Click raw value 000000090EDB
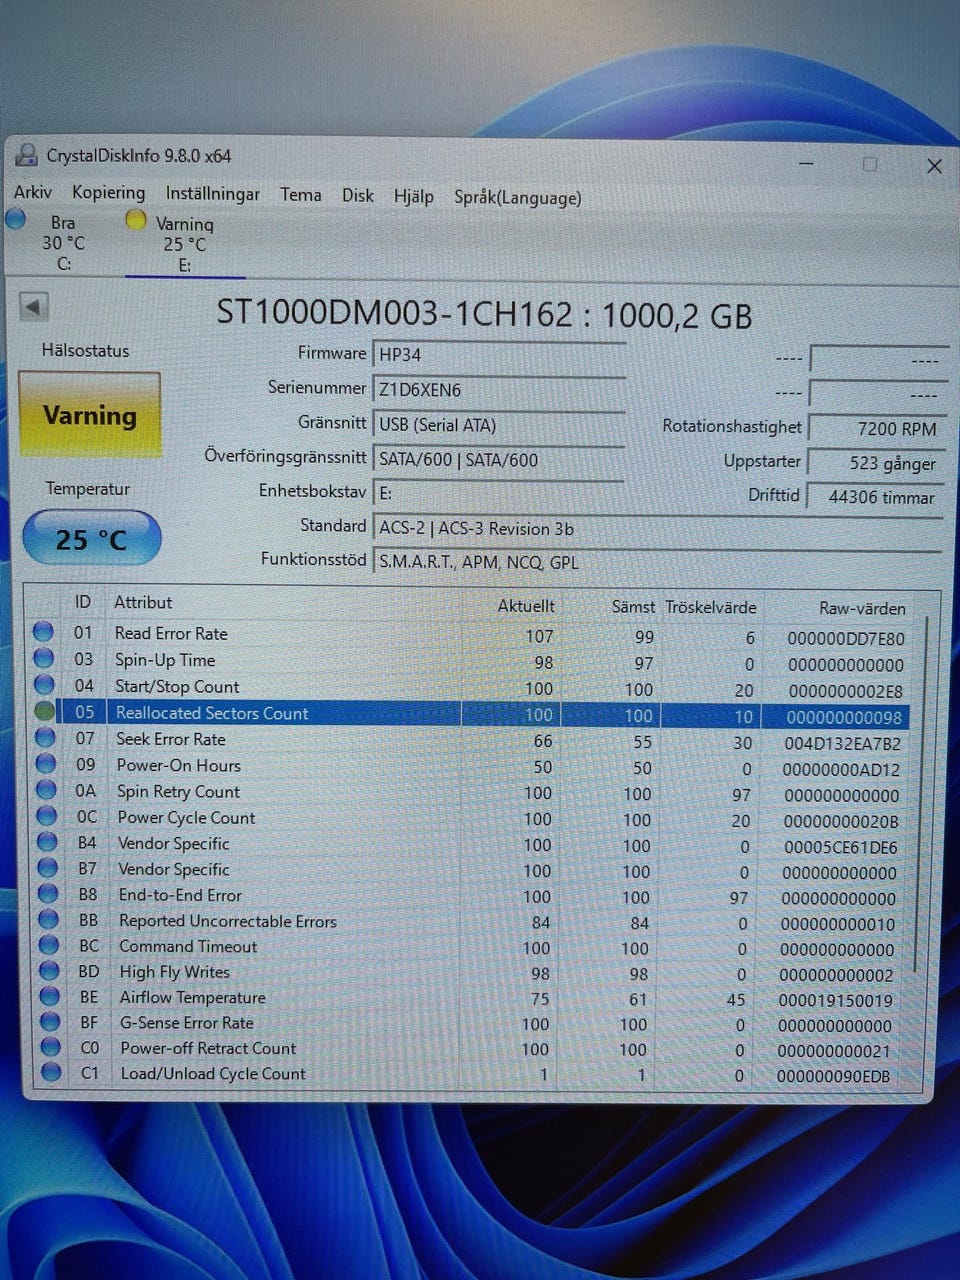Viewport: 960px width, 1280px height. pos(834,1076)
